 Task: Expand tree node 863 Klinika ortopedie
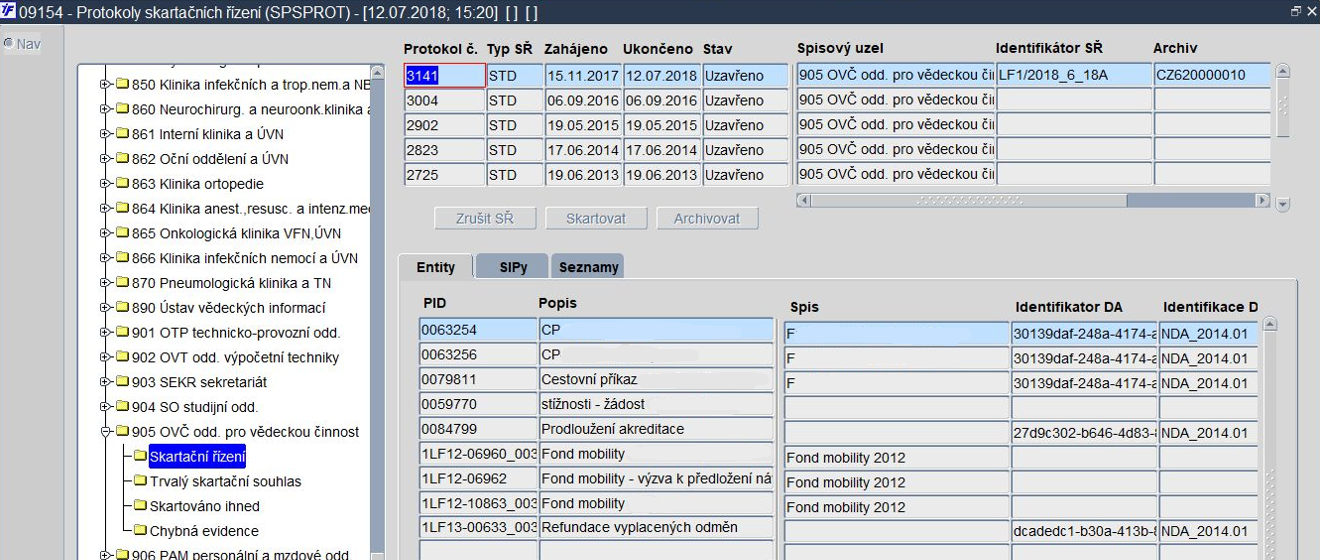click(x=105, y=184)
